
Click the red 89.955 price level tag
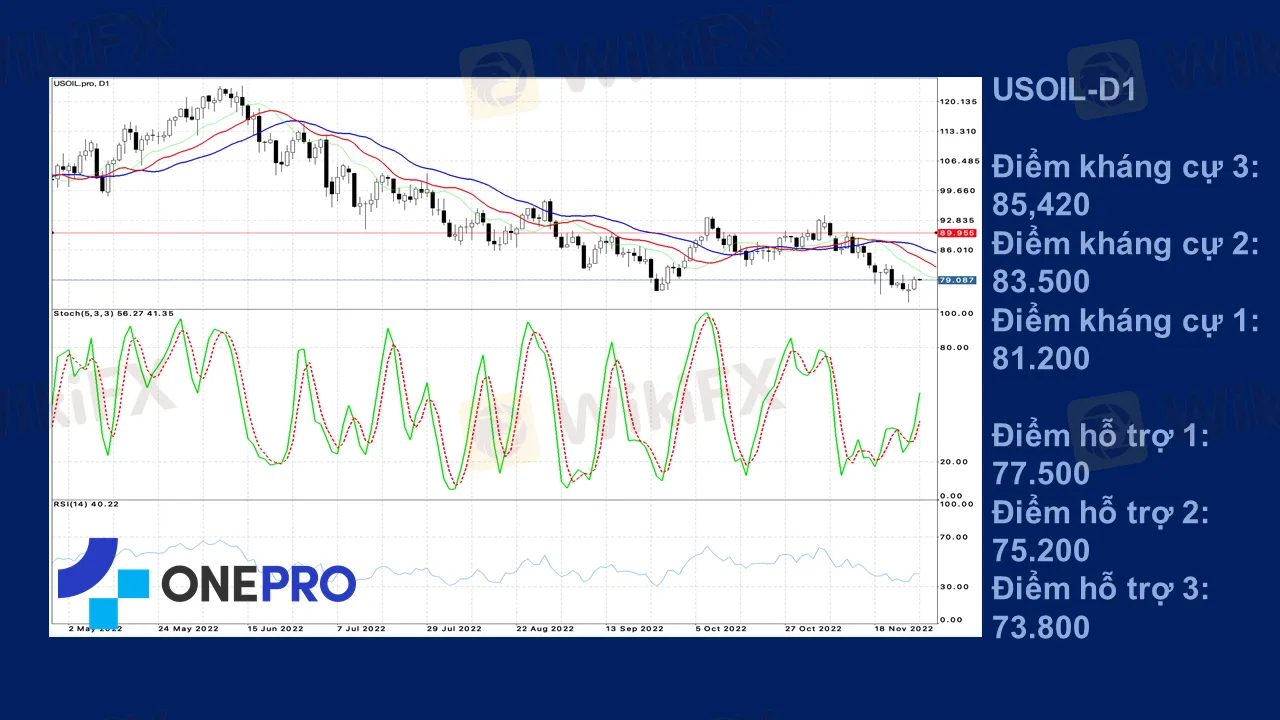click(x=957, y=233)
